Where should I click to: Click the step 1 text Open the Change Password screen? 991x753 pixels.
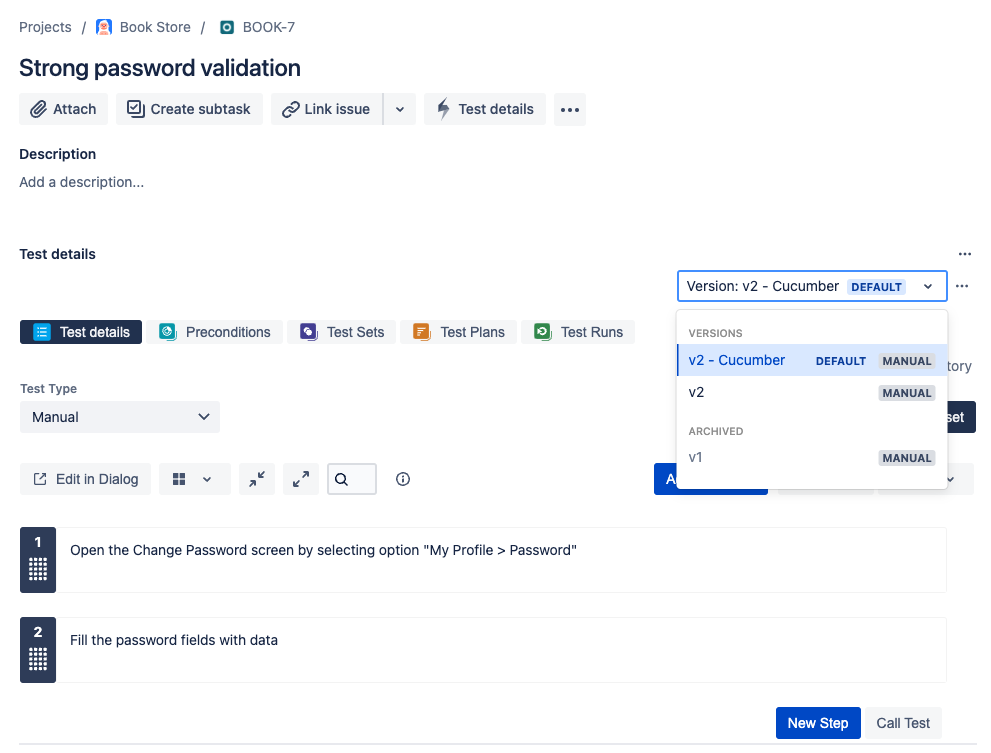[x=323, y=551]
